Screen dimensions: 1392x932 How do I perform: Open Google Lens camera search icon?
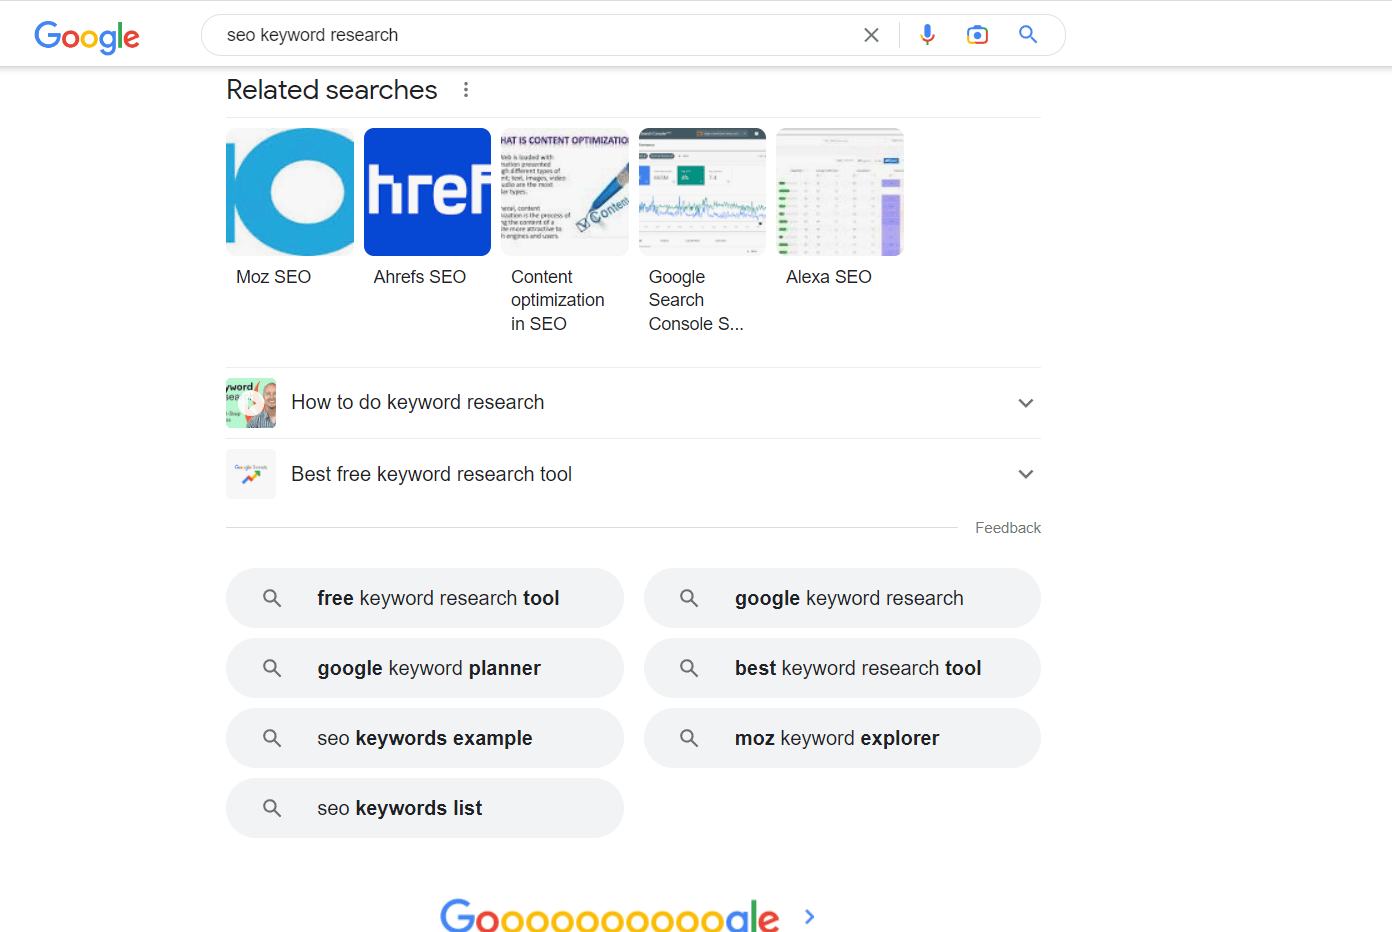pos(977,35)
